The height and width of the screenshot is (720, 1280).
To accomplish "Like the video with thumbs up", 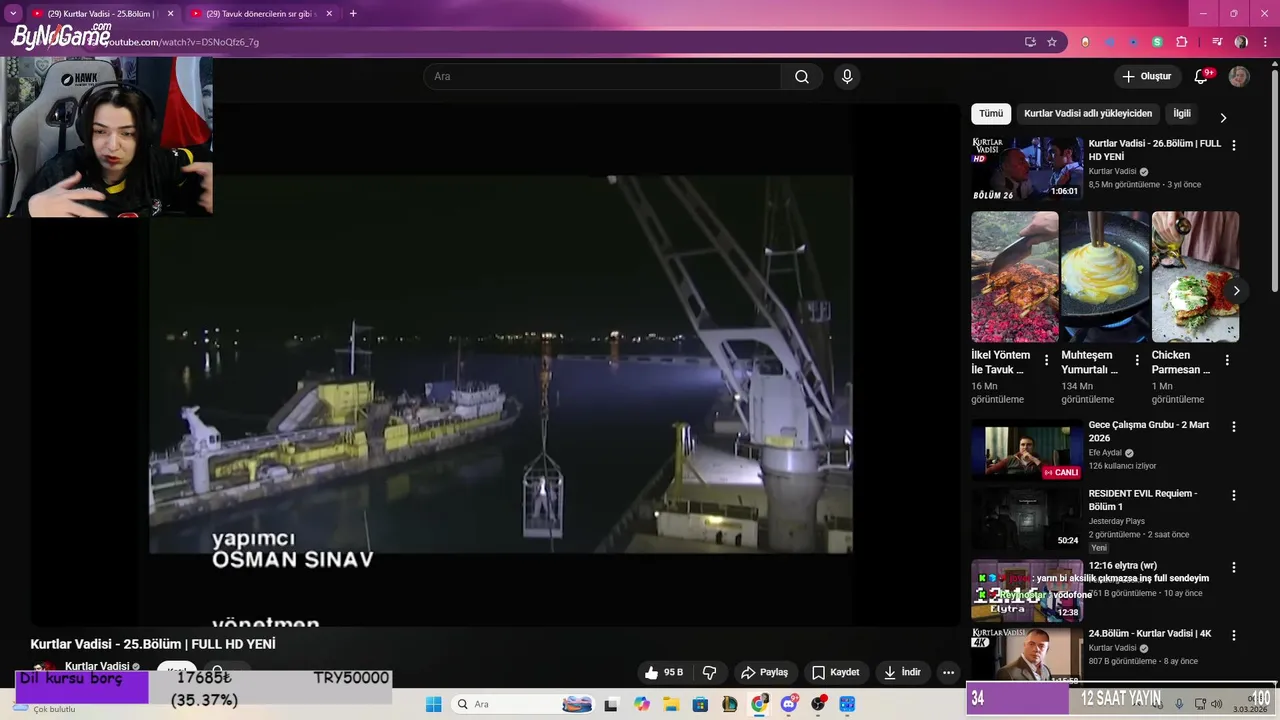I will click(x=665, y=673).
